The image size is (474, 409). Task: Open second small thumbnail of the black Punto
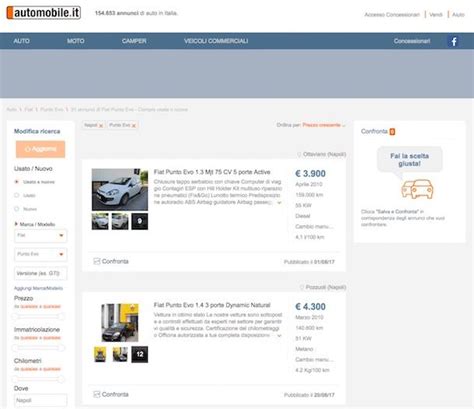click(120, 354)
